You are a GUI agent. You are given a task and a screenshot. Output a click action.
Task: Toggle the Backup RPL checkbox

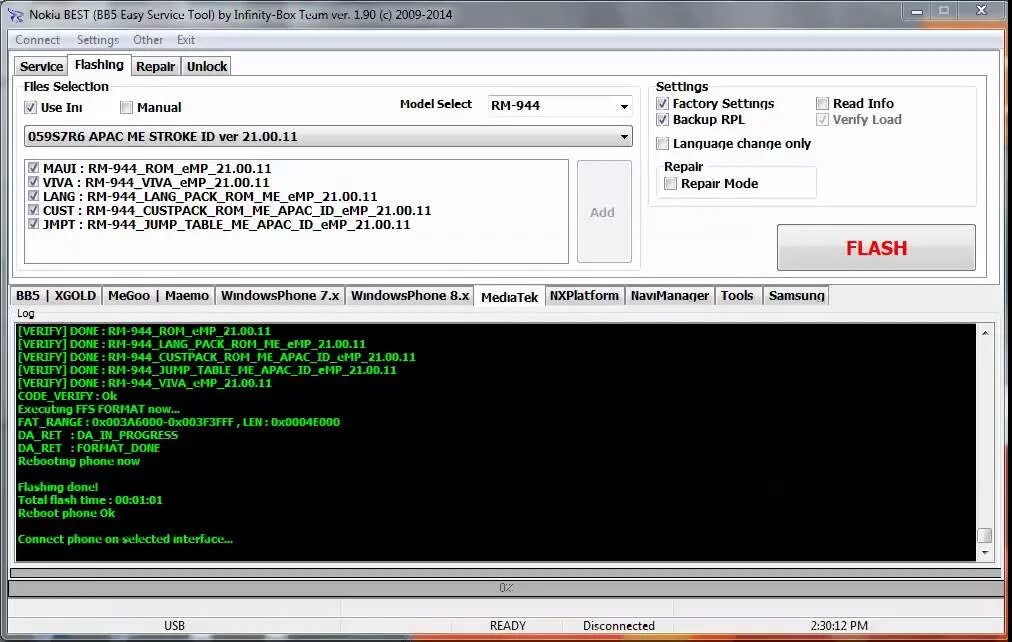point(662,119)
